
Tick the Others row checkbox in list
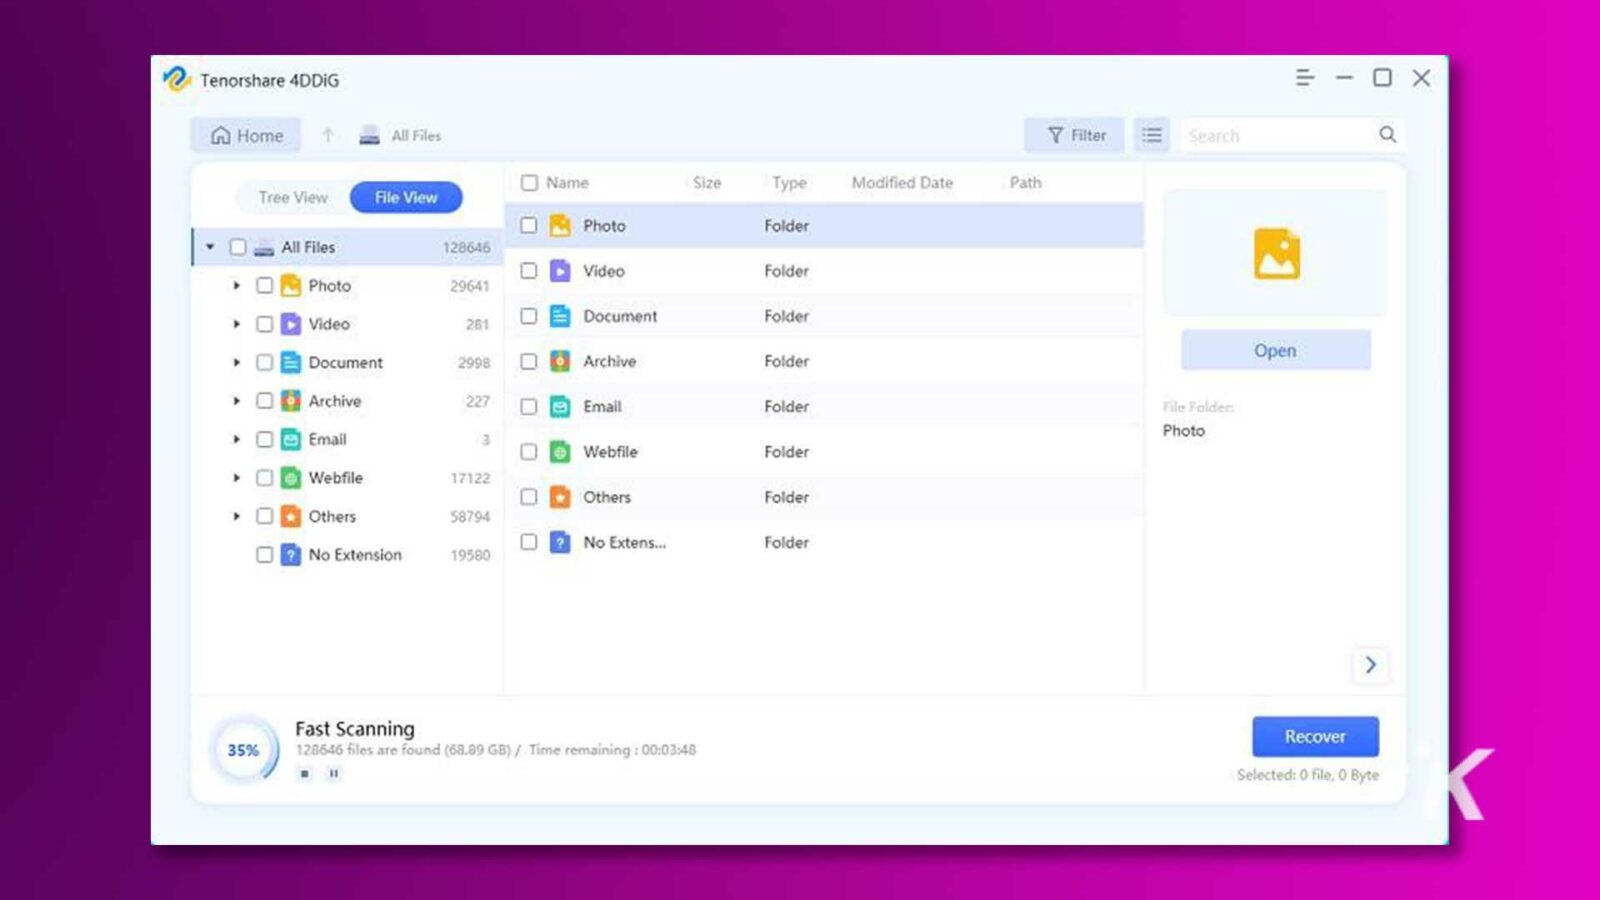click(x=529, y=497)
